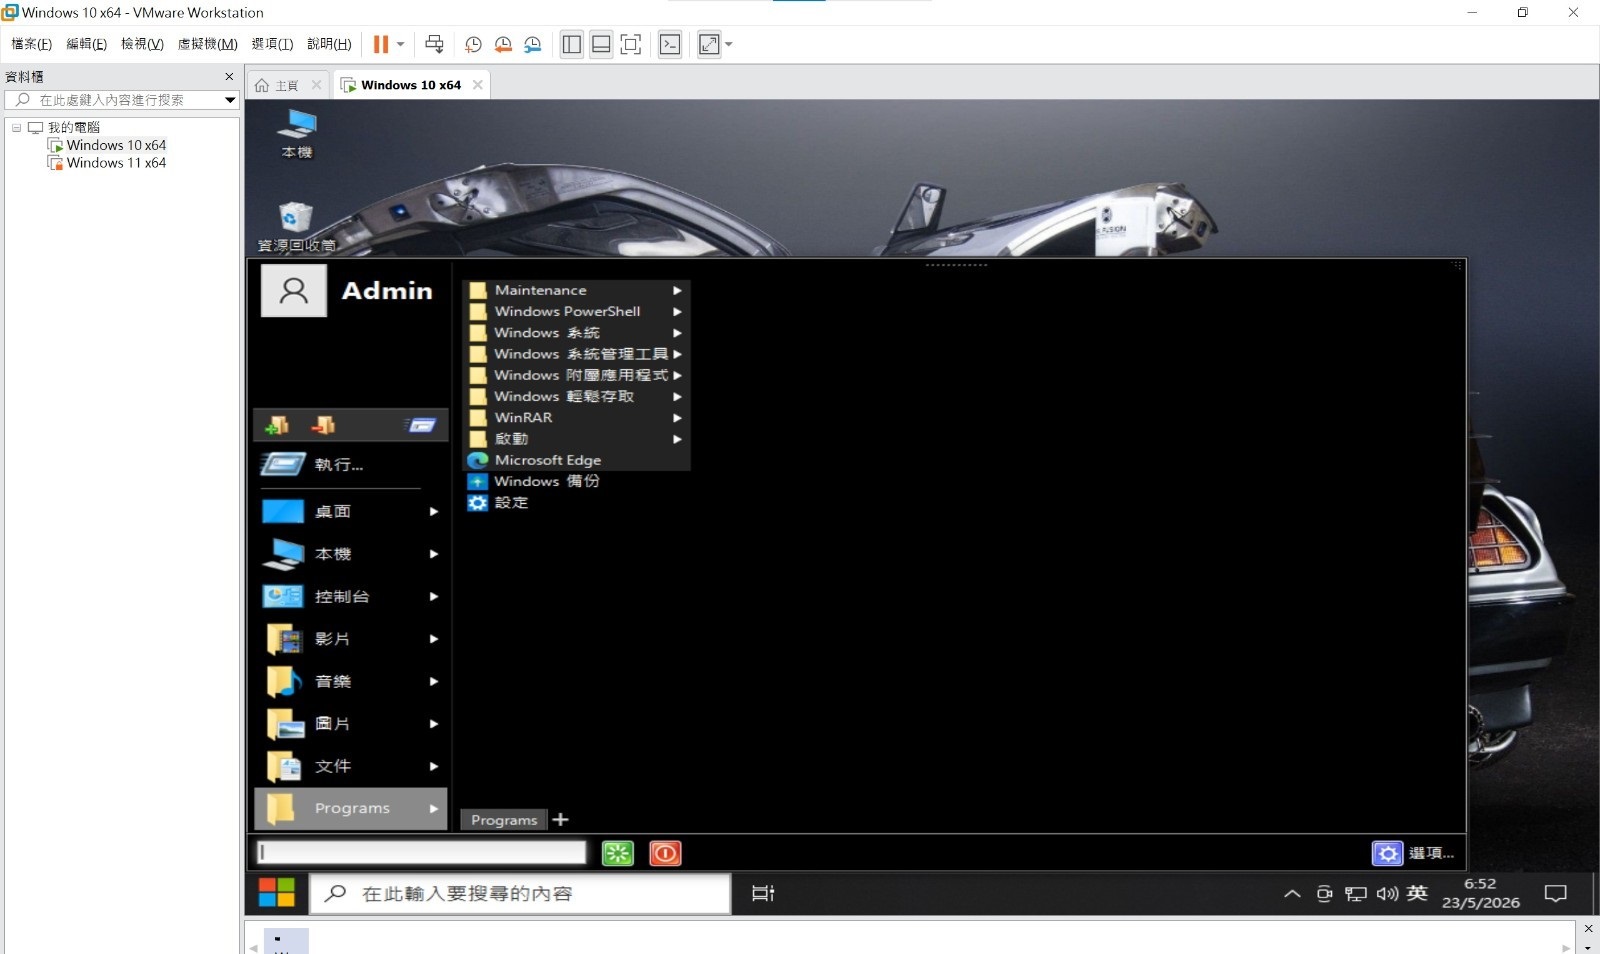Collapse the 我的電腦 tree node

coord(16,128)
